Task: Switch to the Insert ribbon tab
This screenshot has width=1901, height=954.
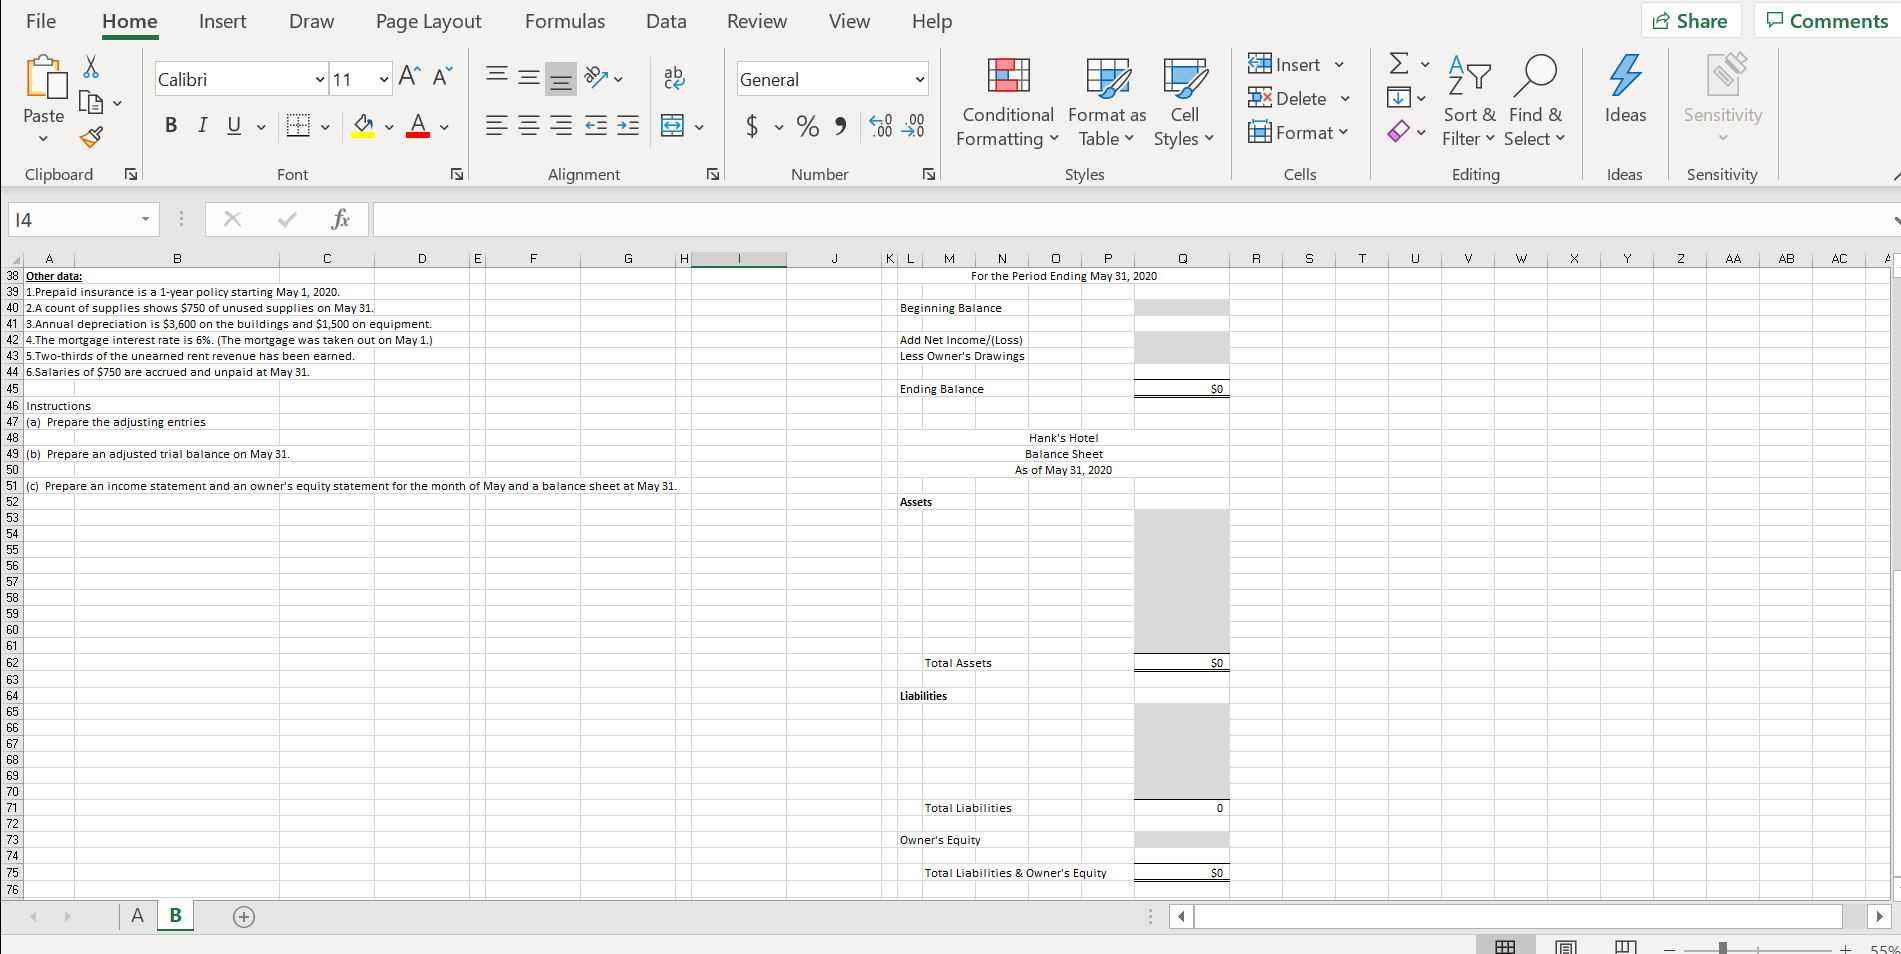Action: point(222,21)
